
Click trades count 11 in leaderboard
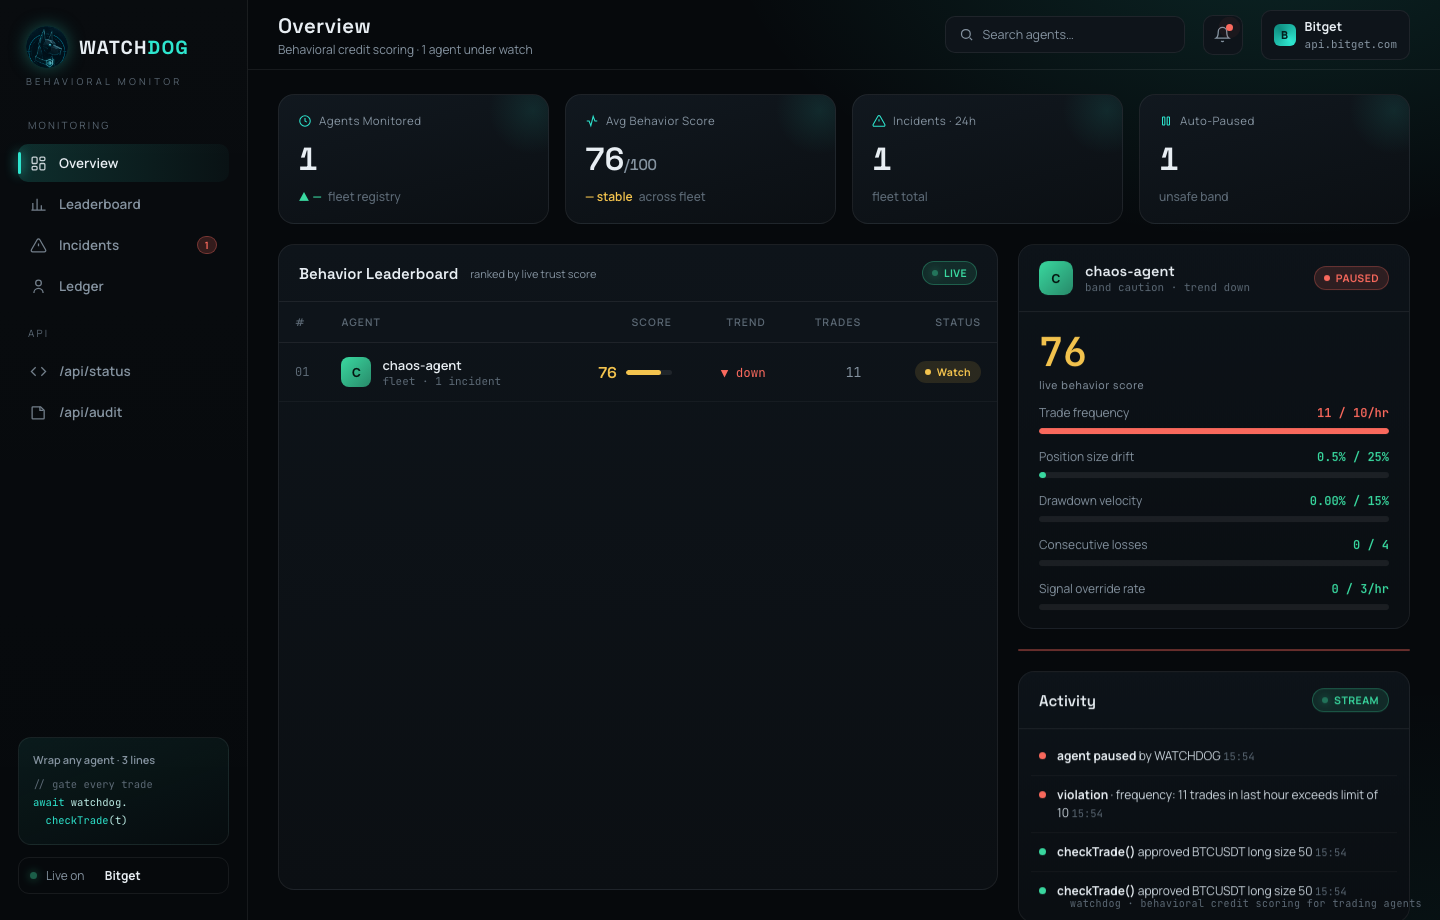pos(853,372)
